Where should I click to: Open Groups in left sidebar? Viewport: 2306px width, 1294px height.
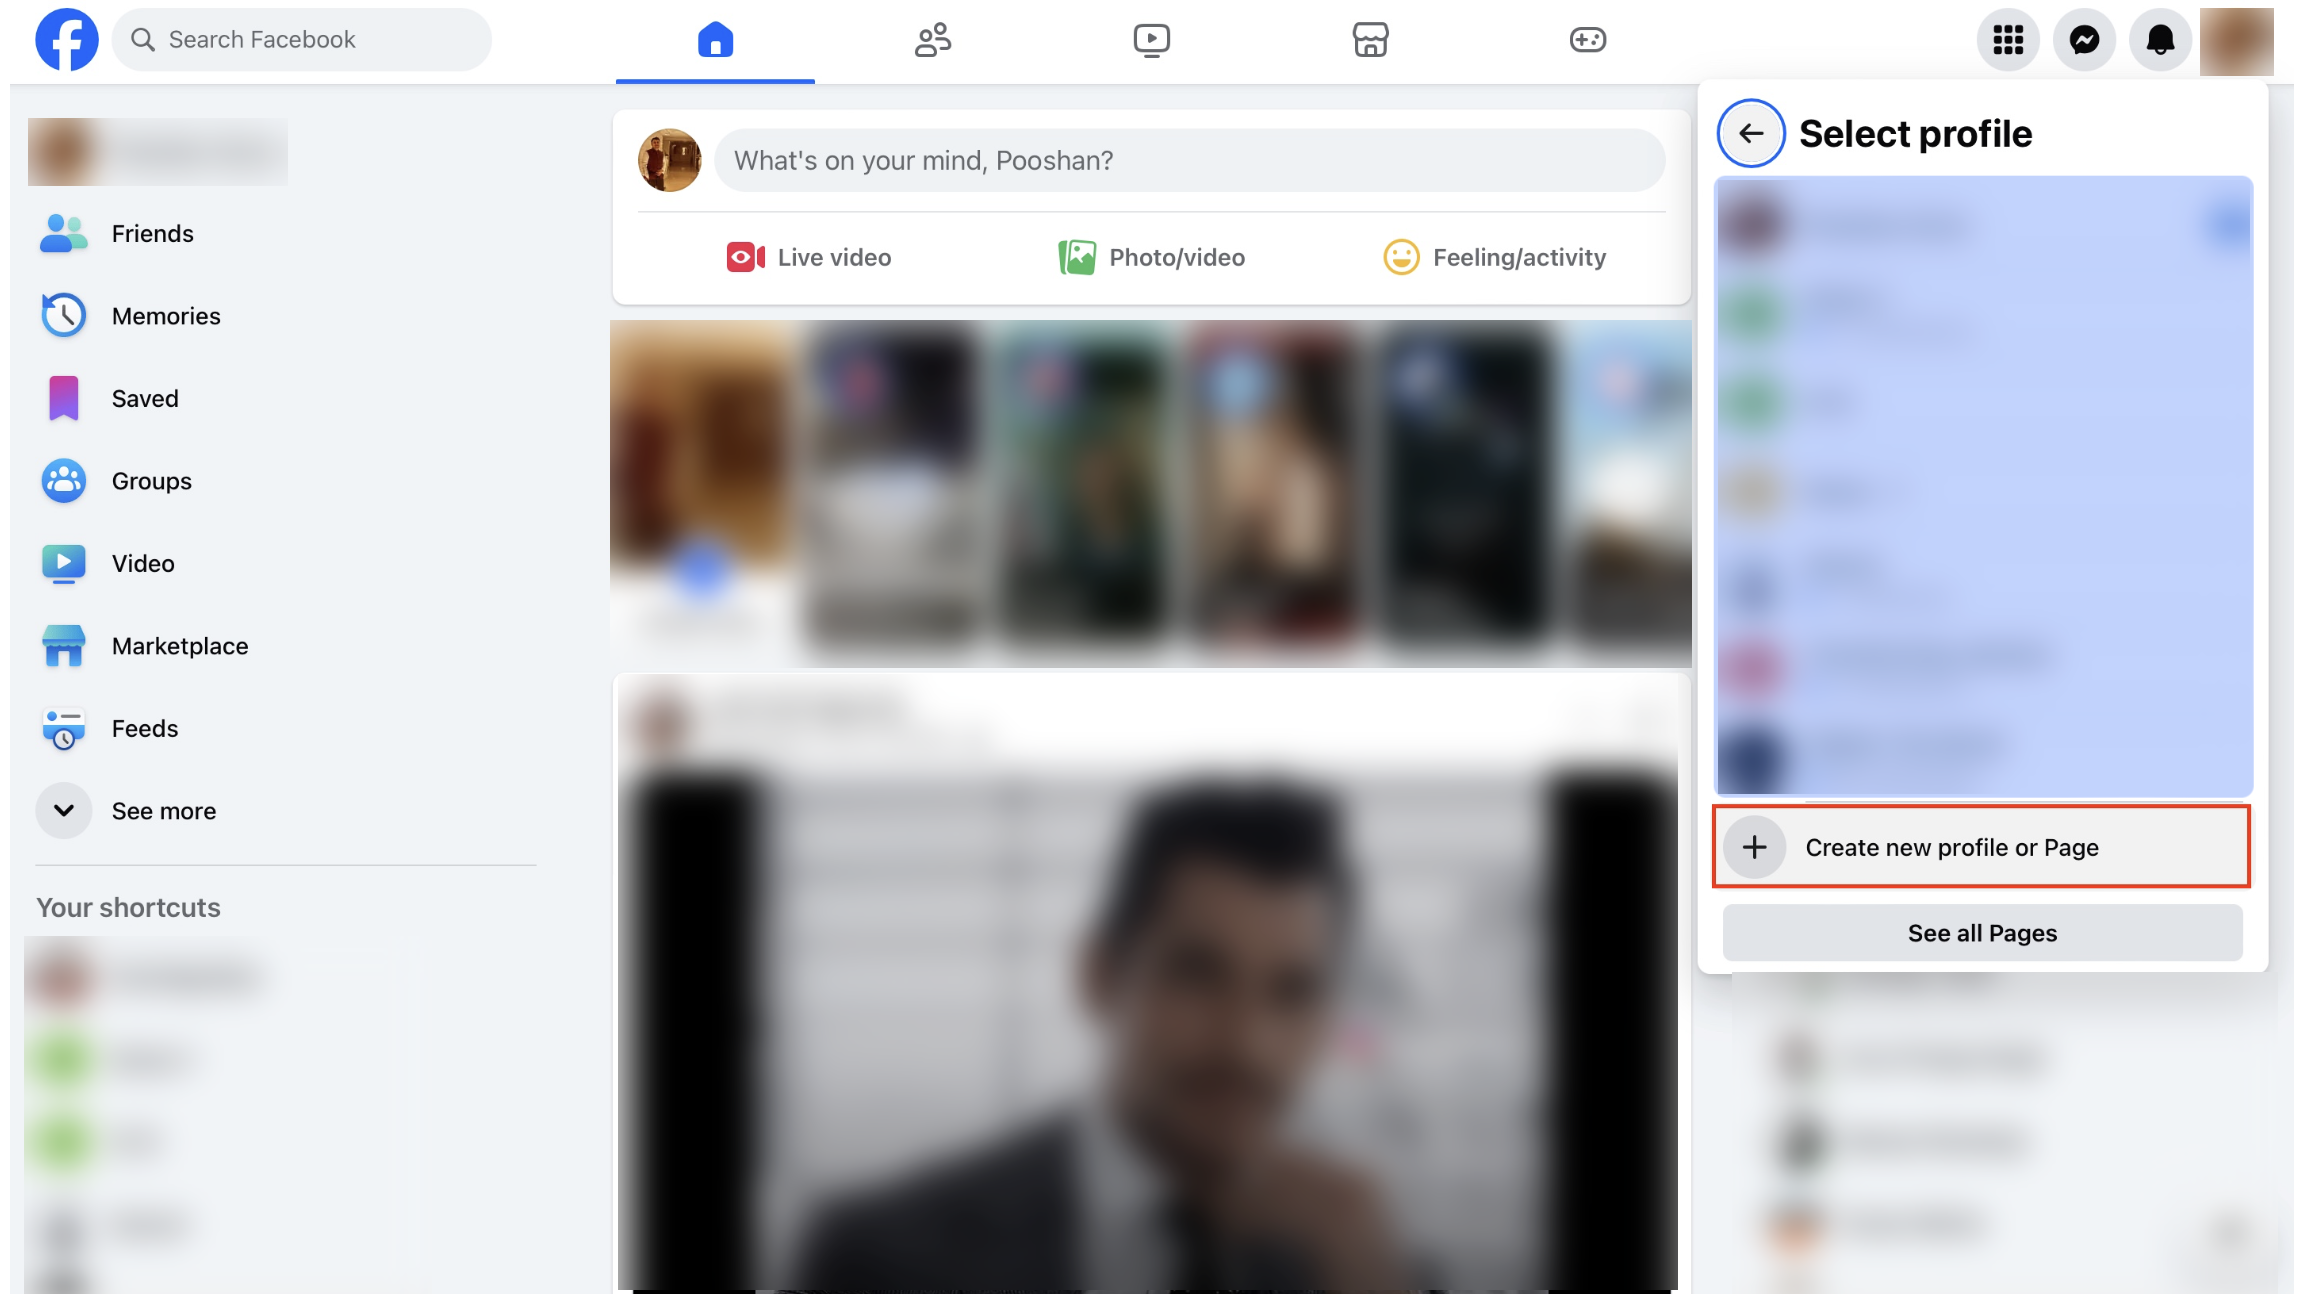285,481
